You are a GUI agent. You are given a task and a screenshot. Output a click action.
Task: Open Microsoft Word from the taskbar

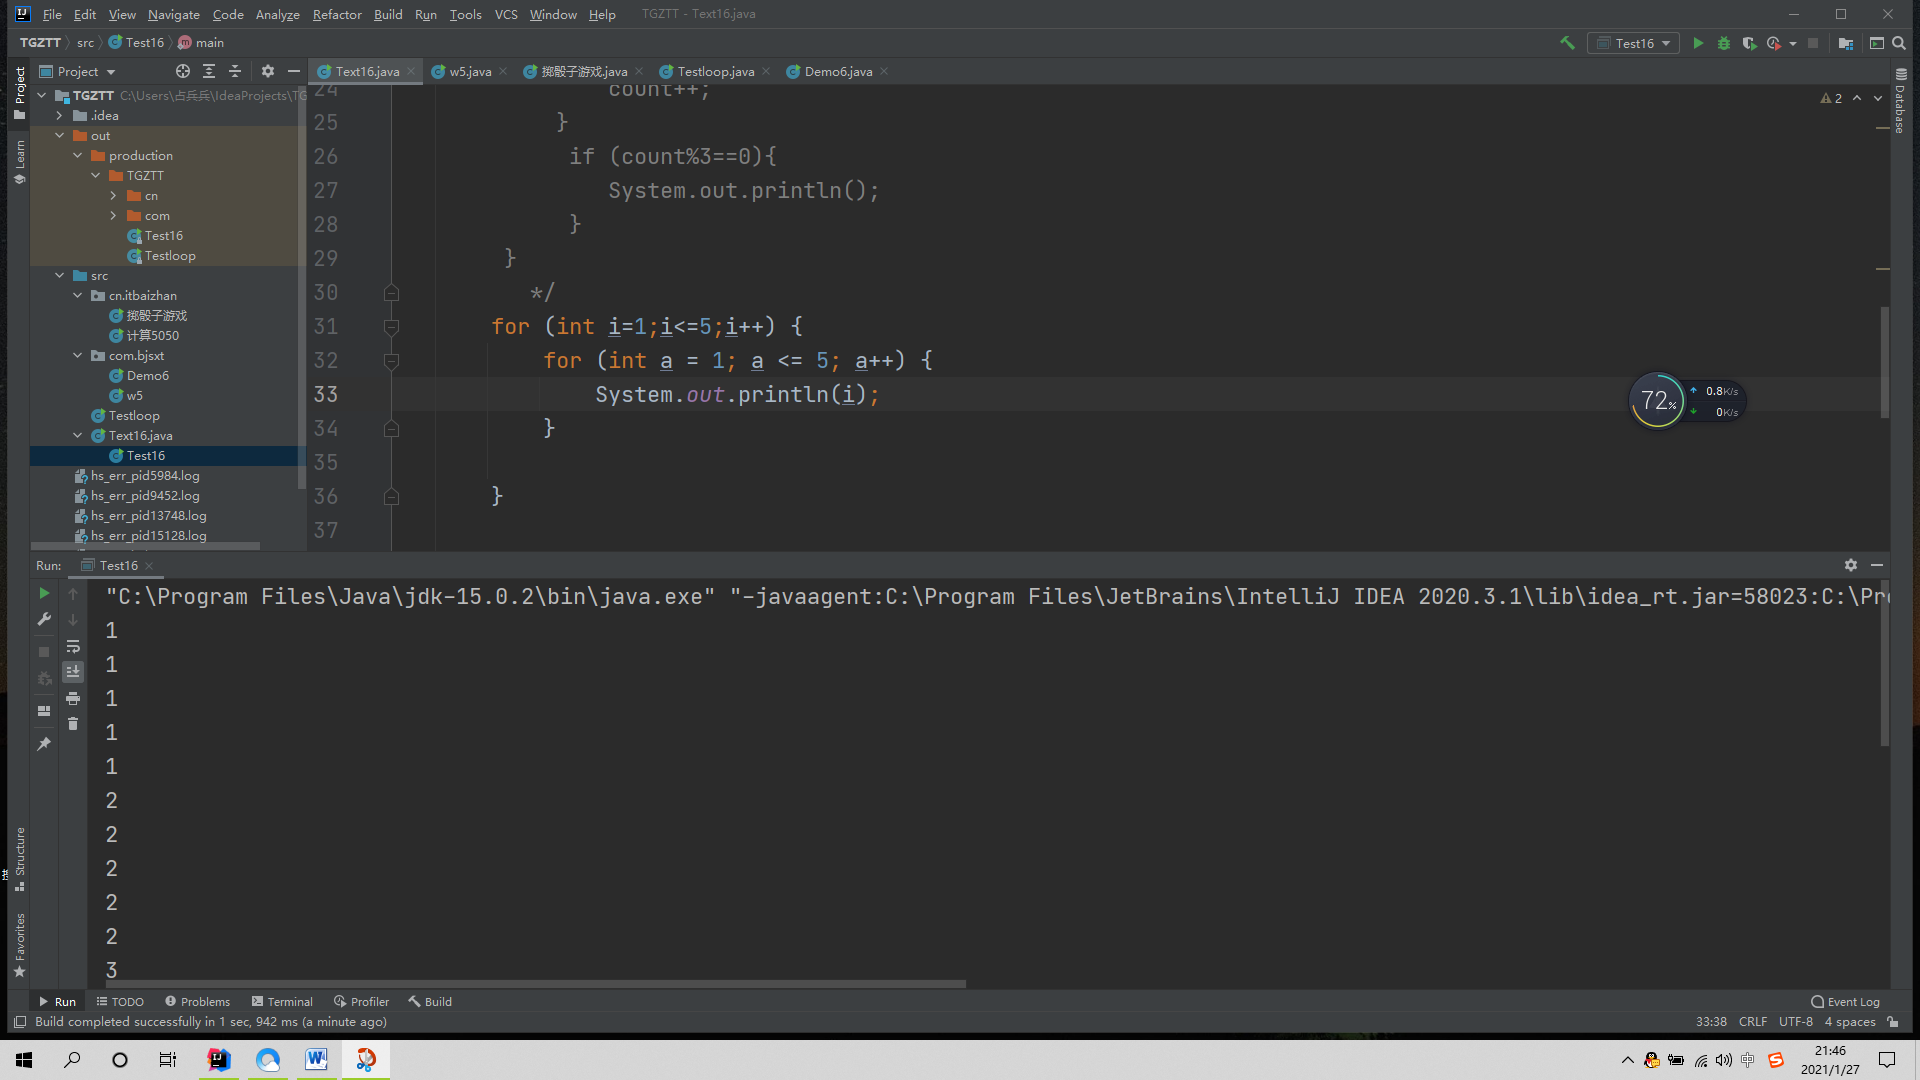[316, 1059]
